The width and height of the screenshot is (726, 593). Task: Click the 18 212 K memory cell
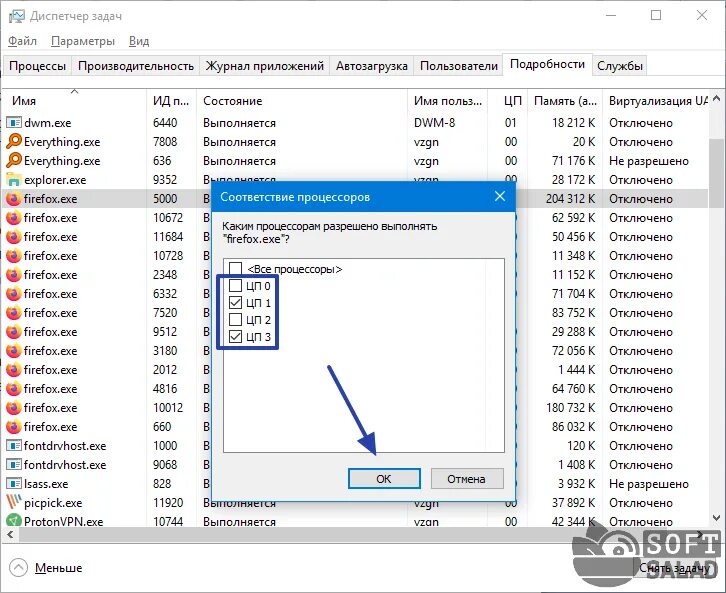click(x=573, y=123)
